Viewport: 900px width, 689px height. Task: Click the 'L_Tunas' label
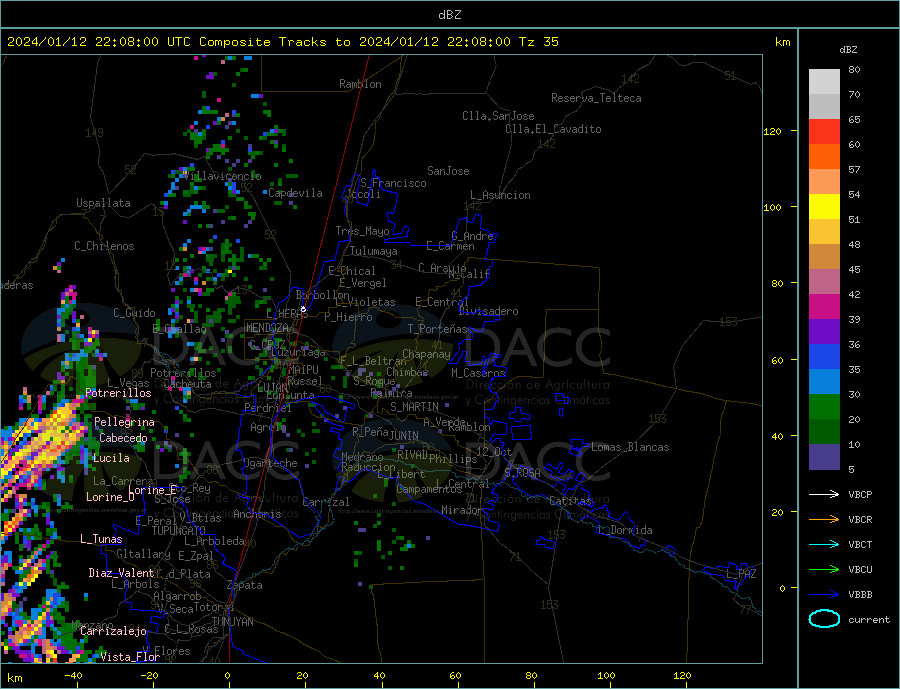tap(102, 539)
